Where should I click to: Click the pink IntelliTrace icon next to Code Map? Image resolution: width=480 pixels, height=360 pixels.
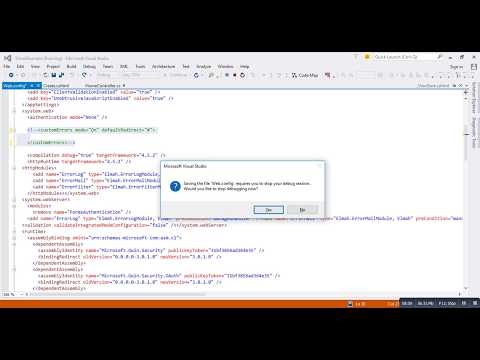[328, 75]
